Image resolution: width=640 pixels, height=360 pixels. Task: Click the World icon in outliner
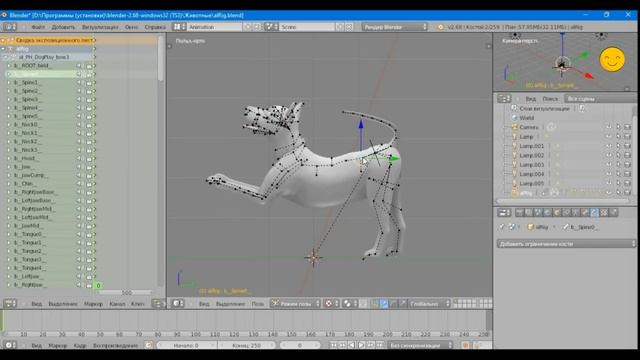point(514,118)
